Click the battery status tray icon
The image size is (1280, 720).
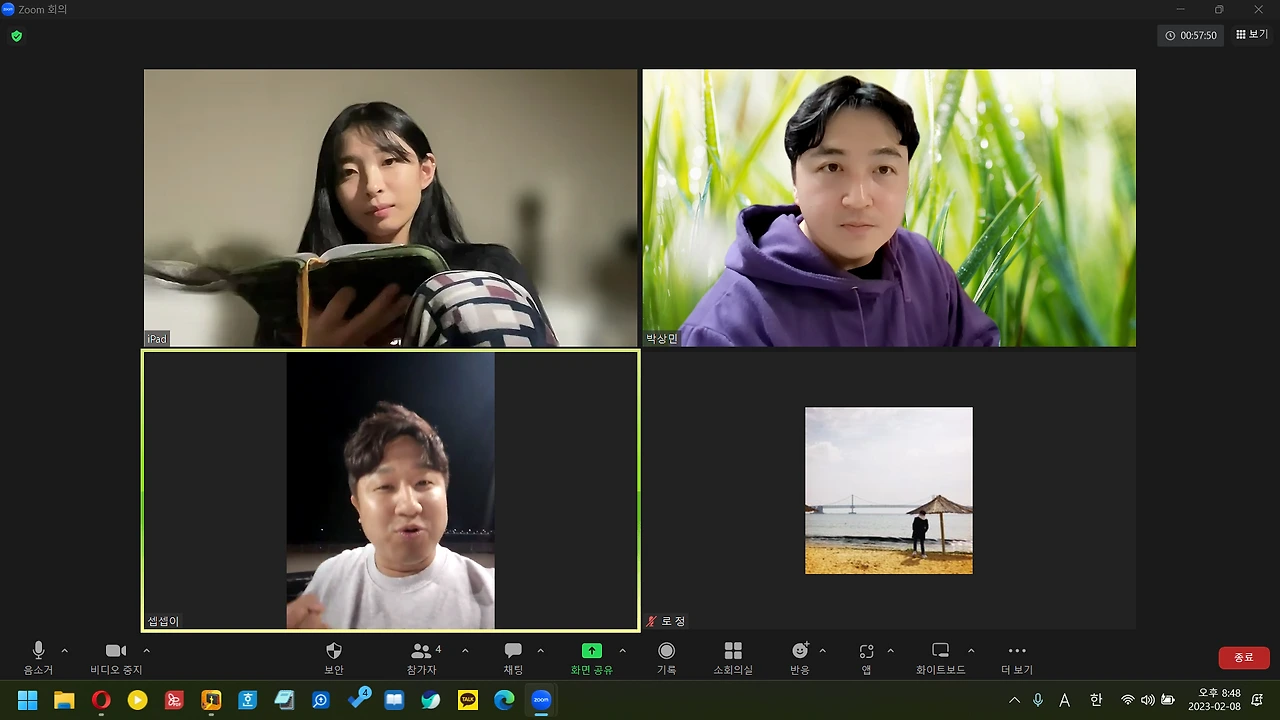(1167, 700)
